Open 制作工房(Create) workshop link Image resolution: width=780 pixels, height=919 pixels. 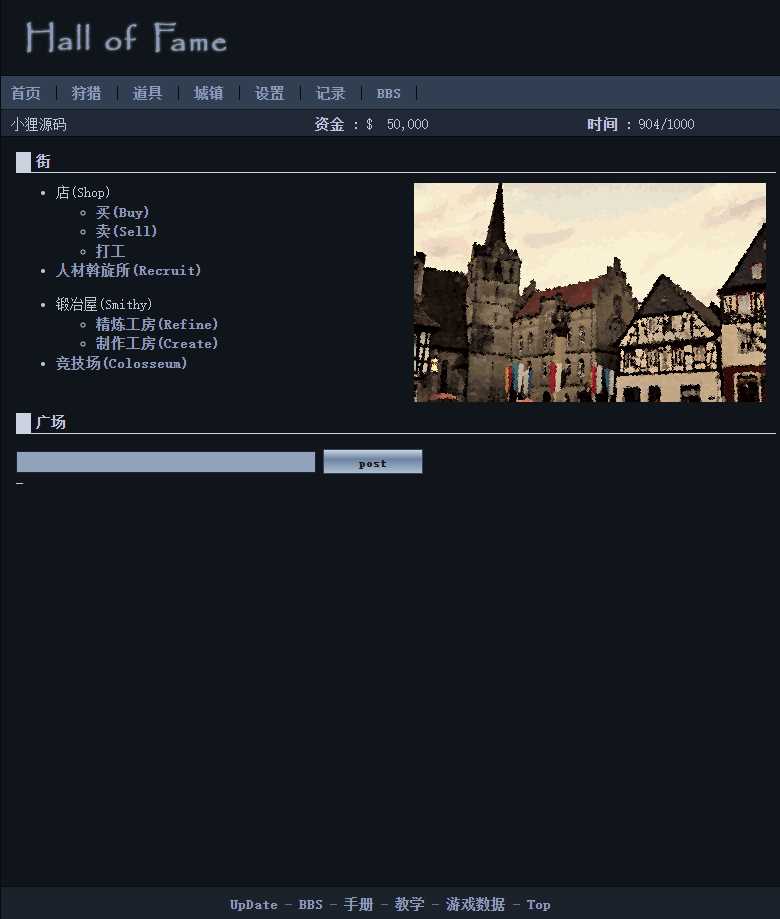pyautogui.click(x=156, y=343)
